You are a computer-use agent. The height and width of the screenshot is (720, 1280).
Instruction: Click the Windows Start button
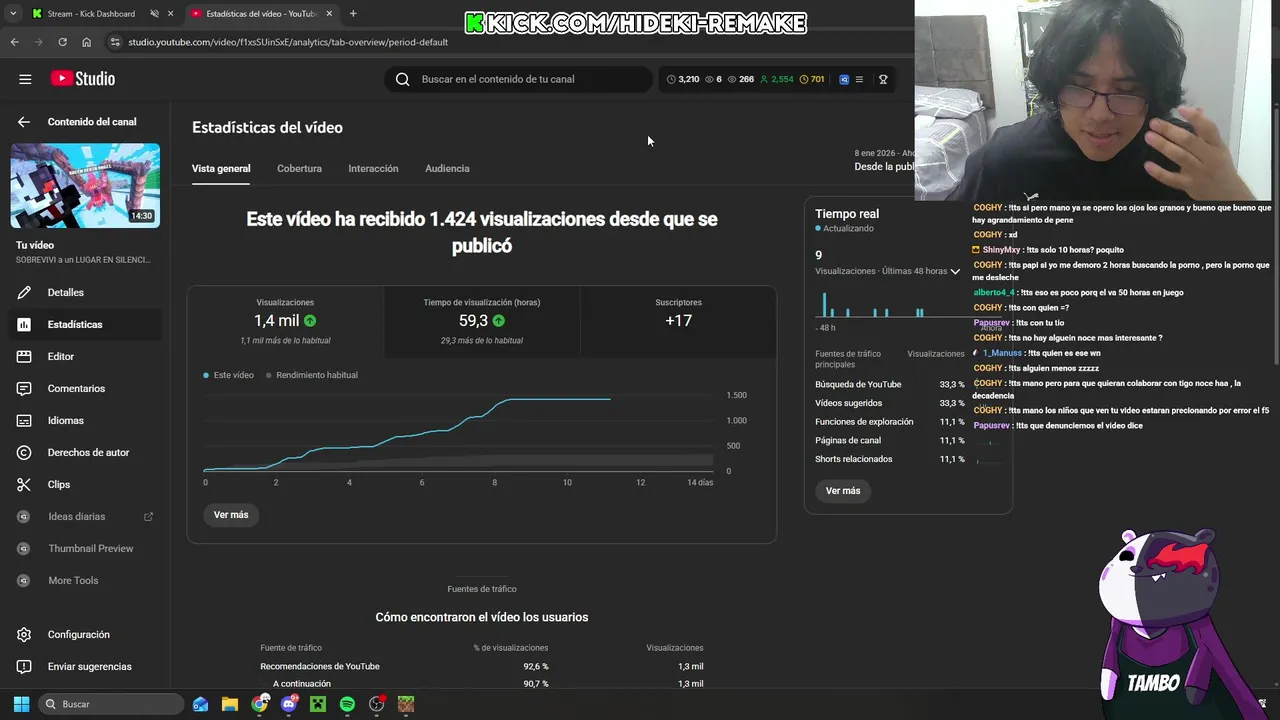pos(21,704)
